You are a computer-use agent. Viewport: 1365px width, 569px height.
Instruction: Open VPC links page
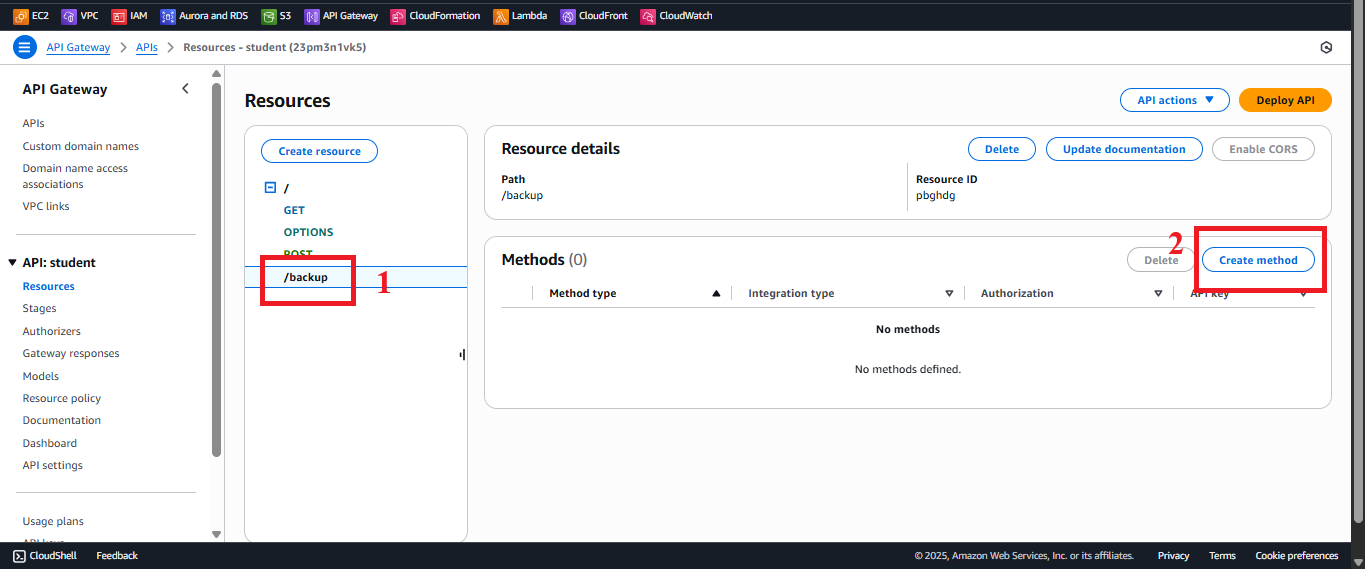(46, 206)
